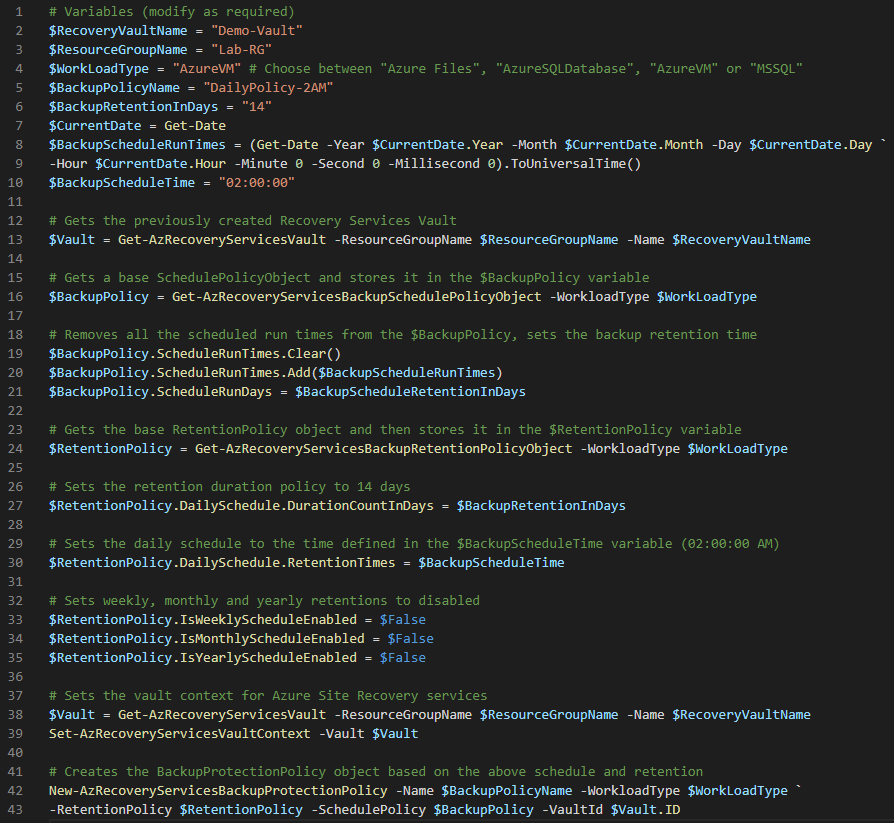The height and width of the screenshot is (823, 894).
Task: Click line number 22 in the gutter
Action: tap(15, 411)
